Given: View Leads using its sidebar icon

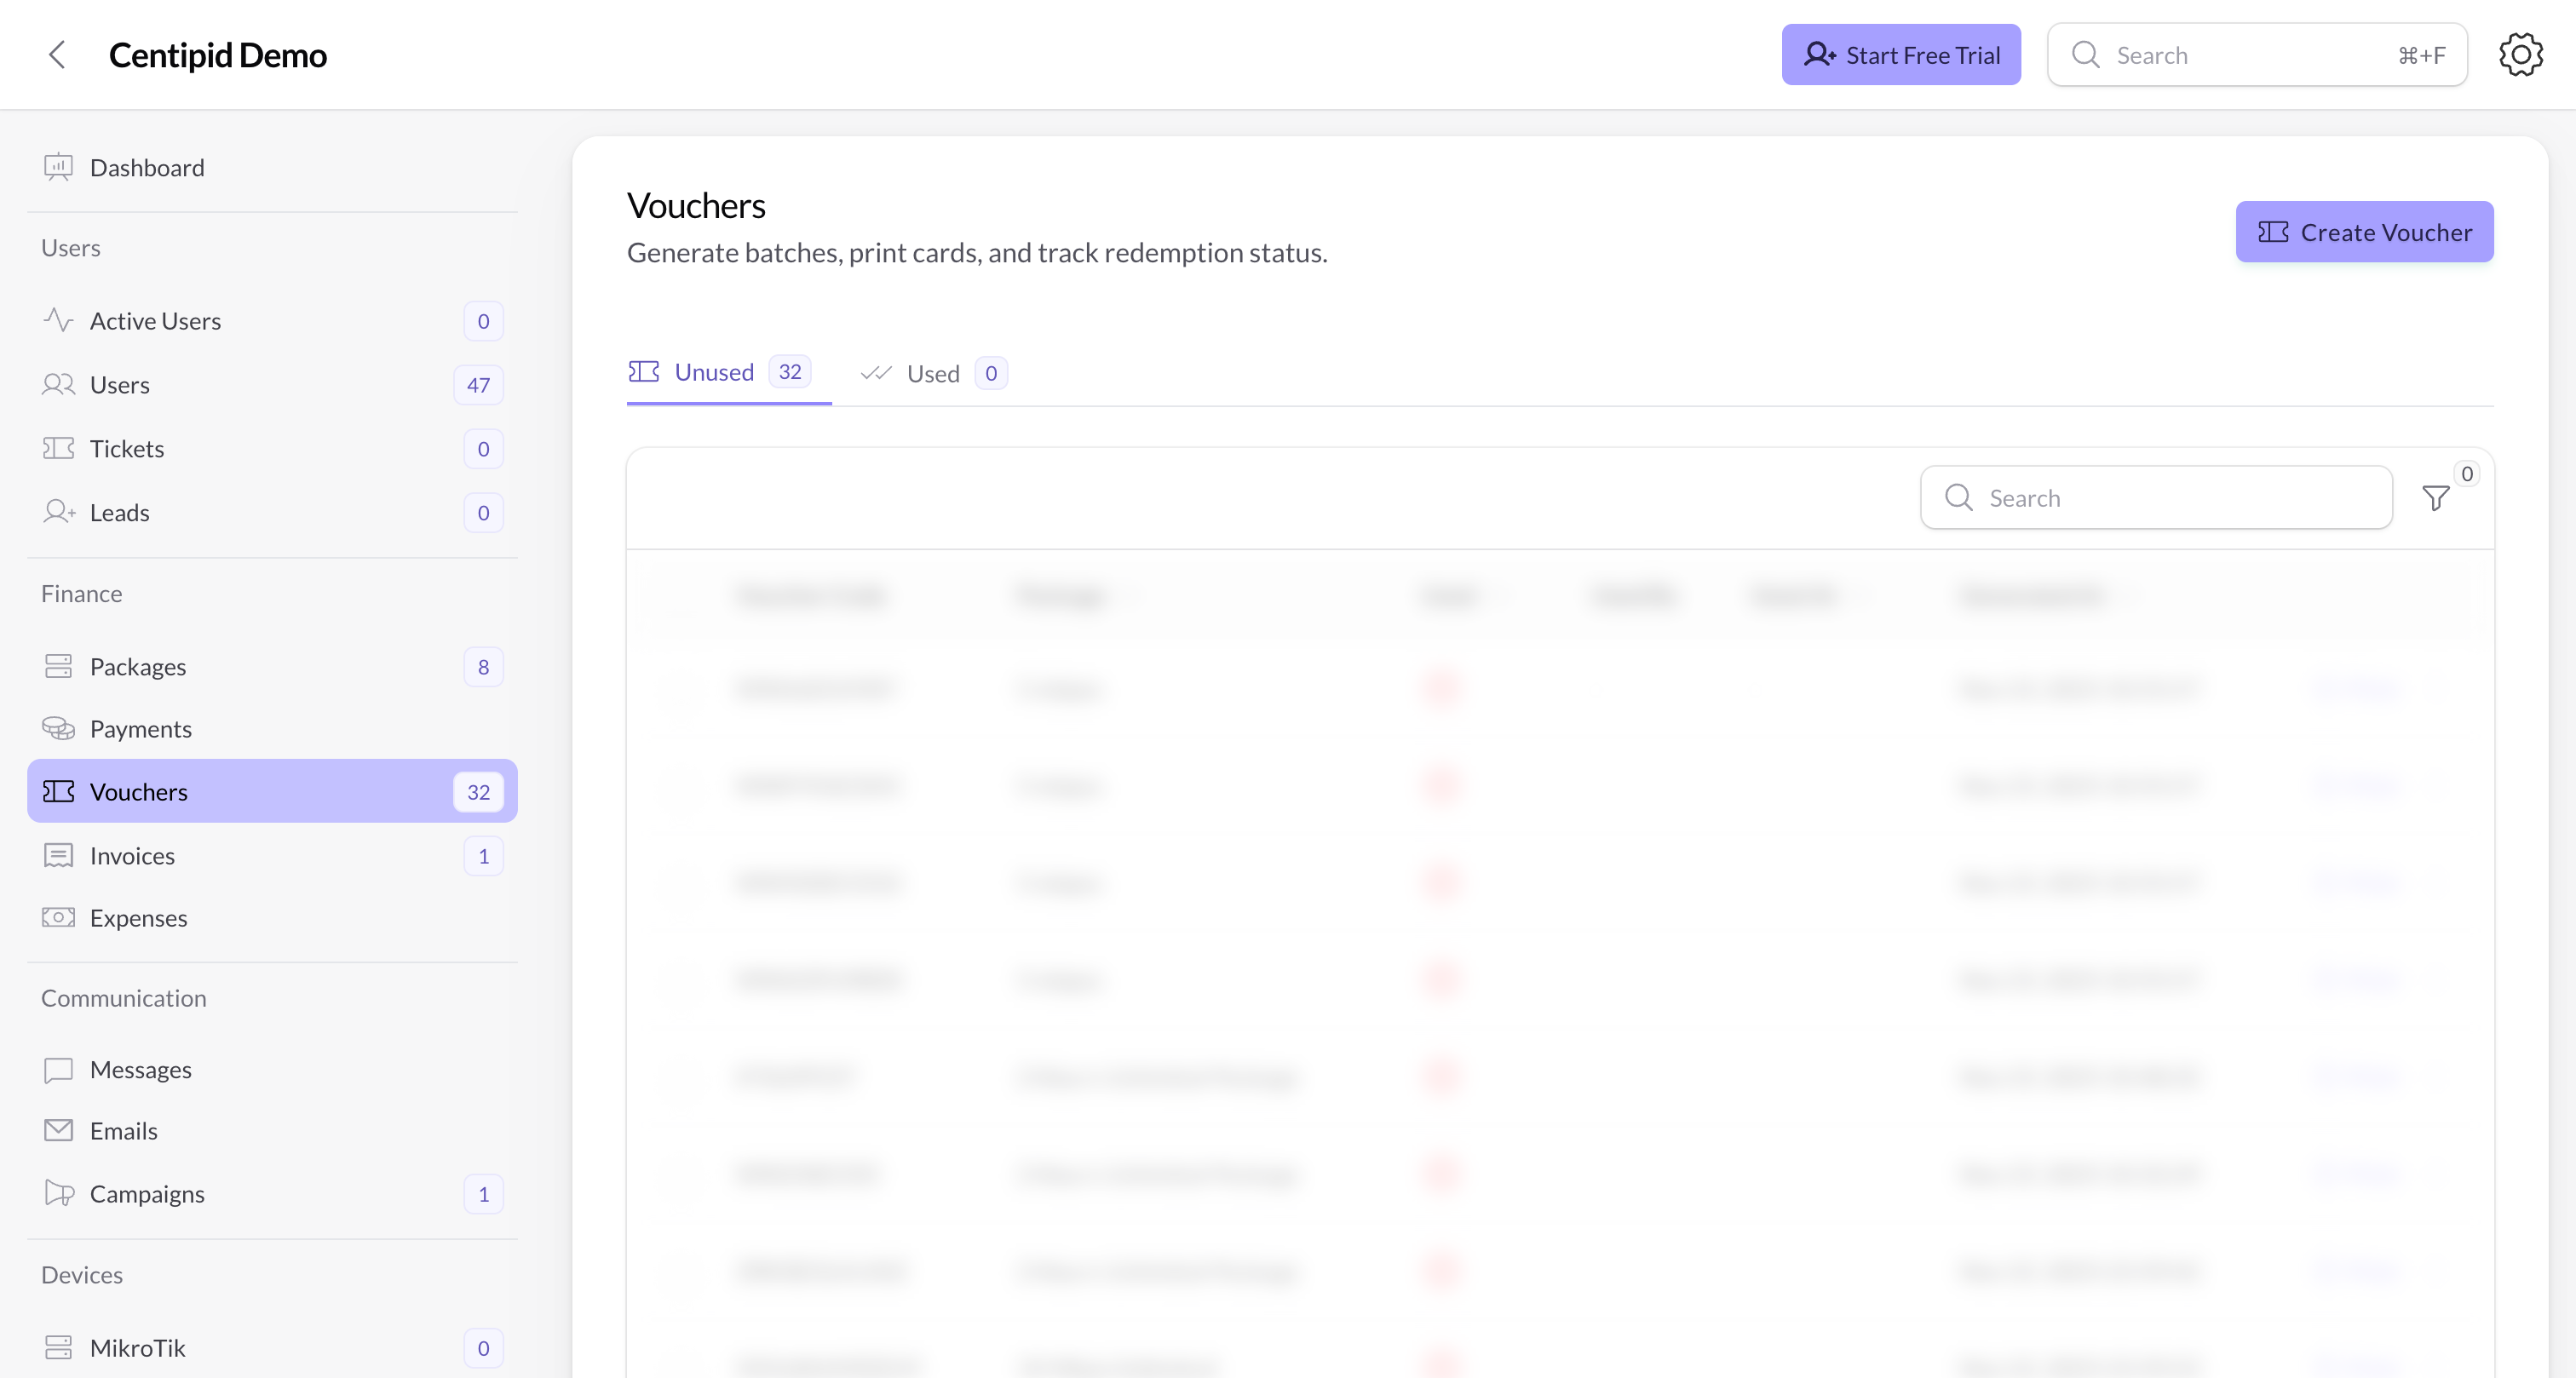Looking at the screenshot, I should 57,512.
